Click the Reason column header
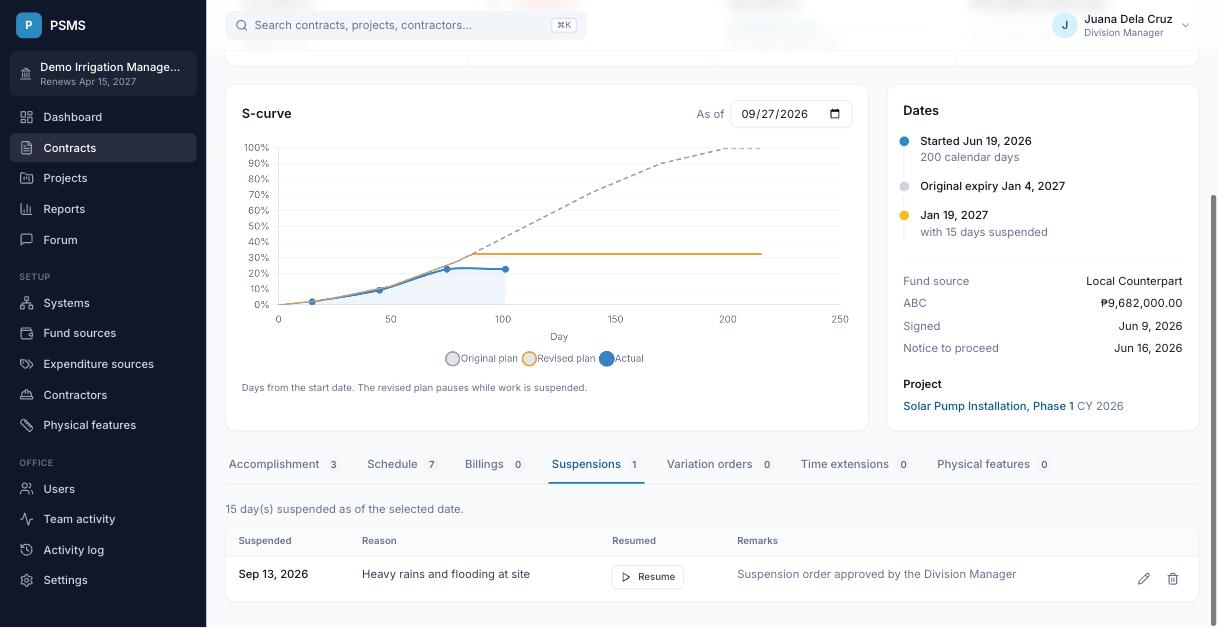This screenshot has width=1218, height=628. [x=379, y=541]
